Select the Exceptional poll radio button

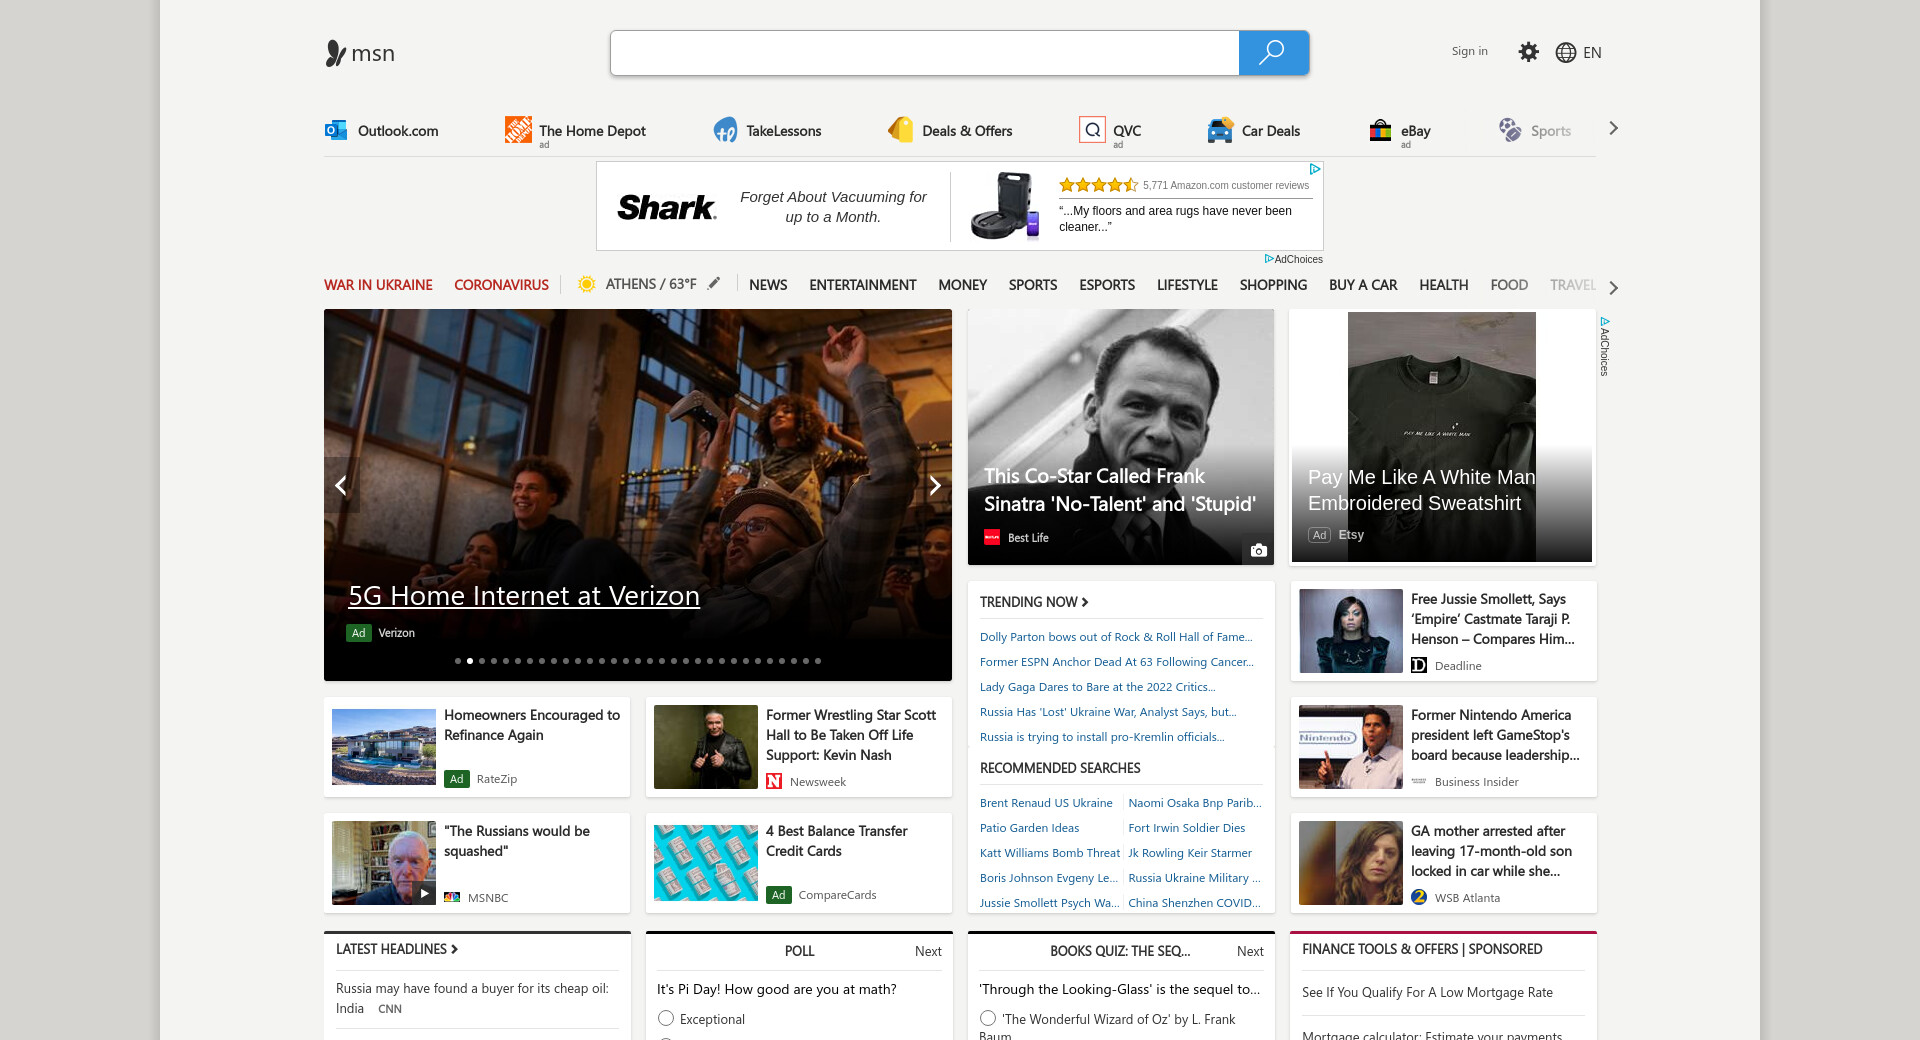pyautogui.click(x=666, y=1018)
